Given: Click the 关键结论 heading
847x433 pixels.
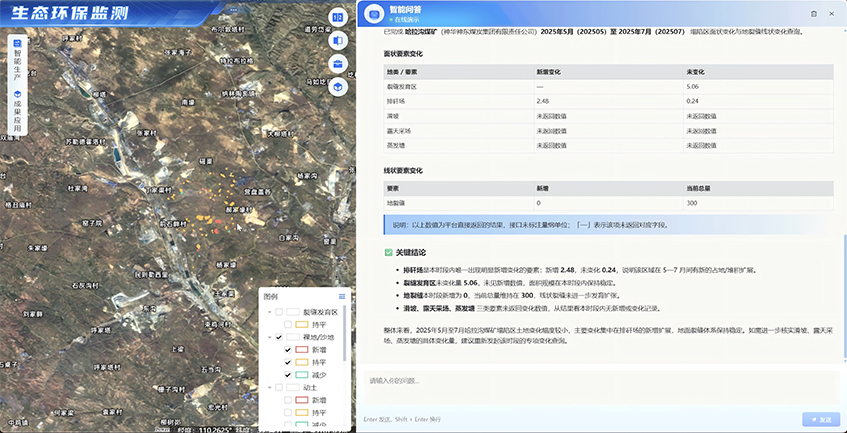Looking at the screenshot, I should point(411,252).
